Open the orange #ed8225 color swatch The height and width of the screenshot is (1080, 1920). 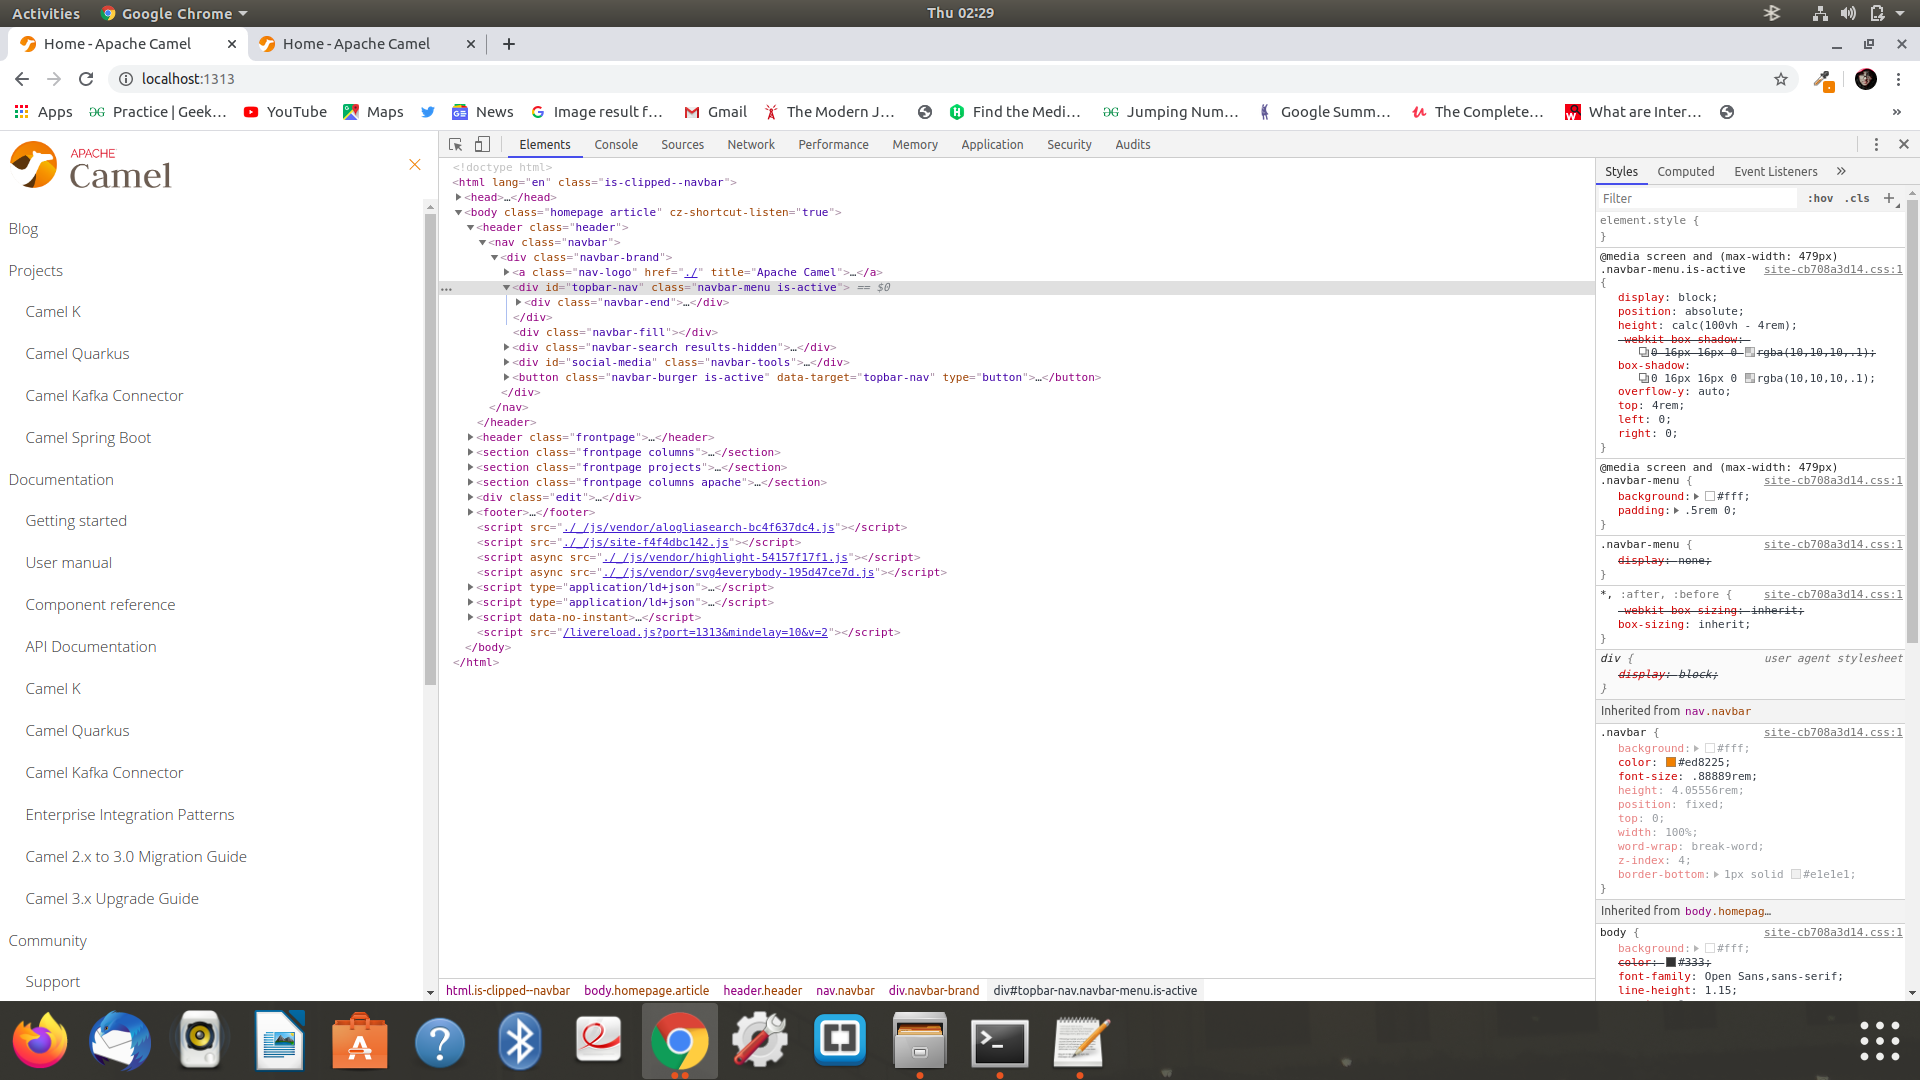[1671, 762]
